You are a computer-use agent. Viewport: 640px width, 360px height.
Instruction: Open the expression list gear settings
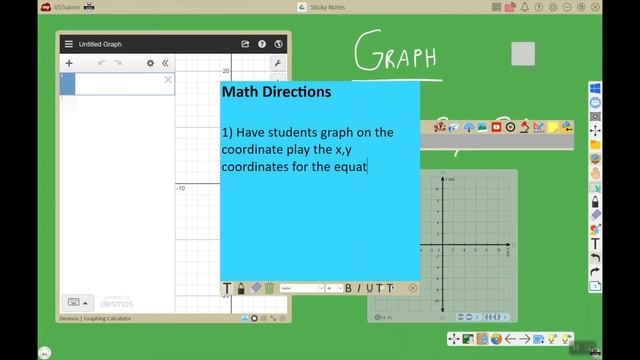tap(150, 63)
